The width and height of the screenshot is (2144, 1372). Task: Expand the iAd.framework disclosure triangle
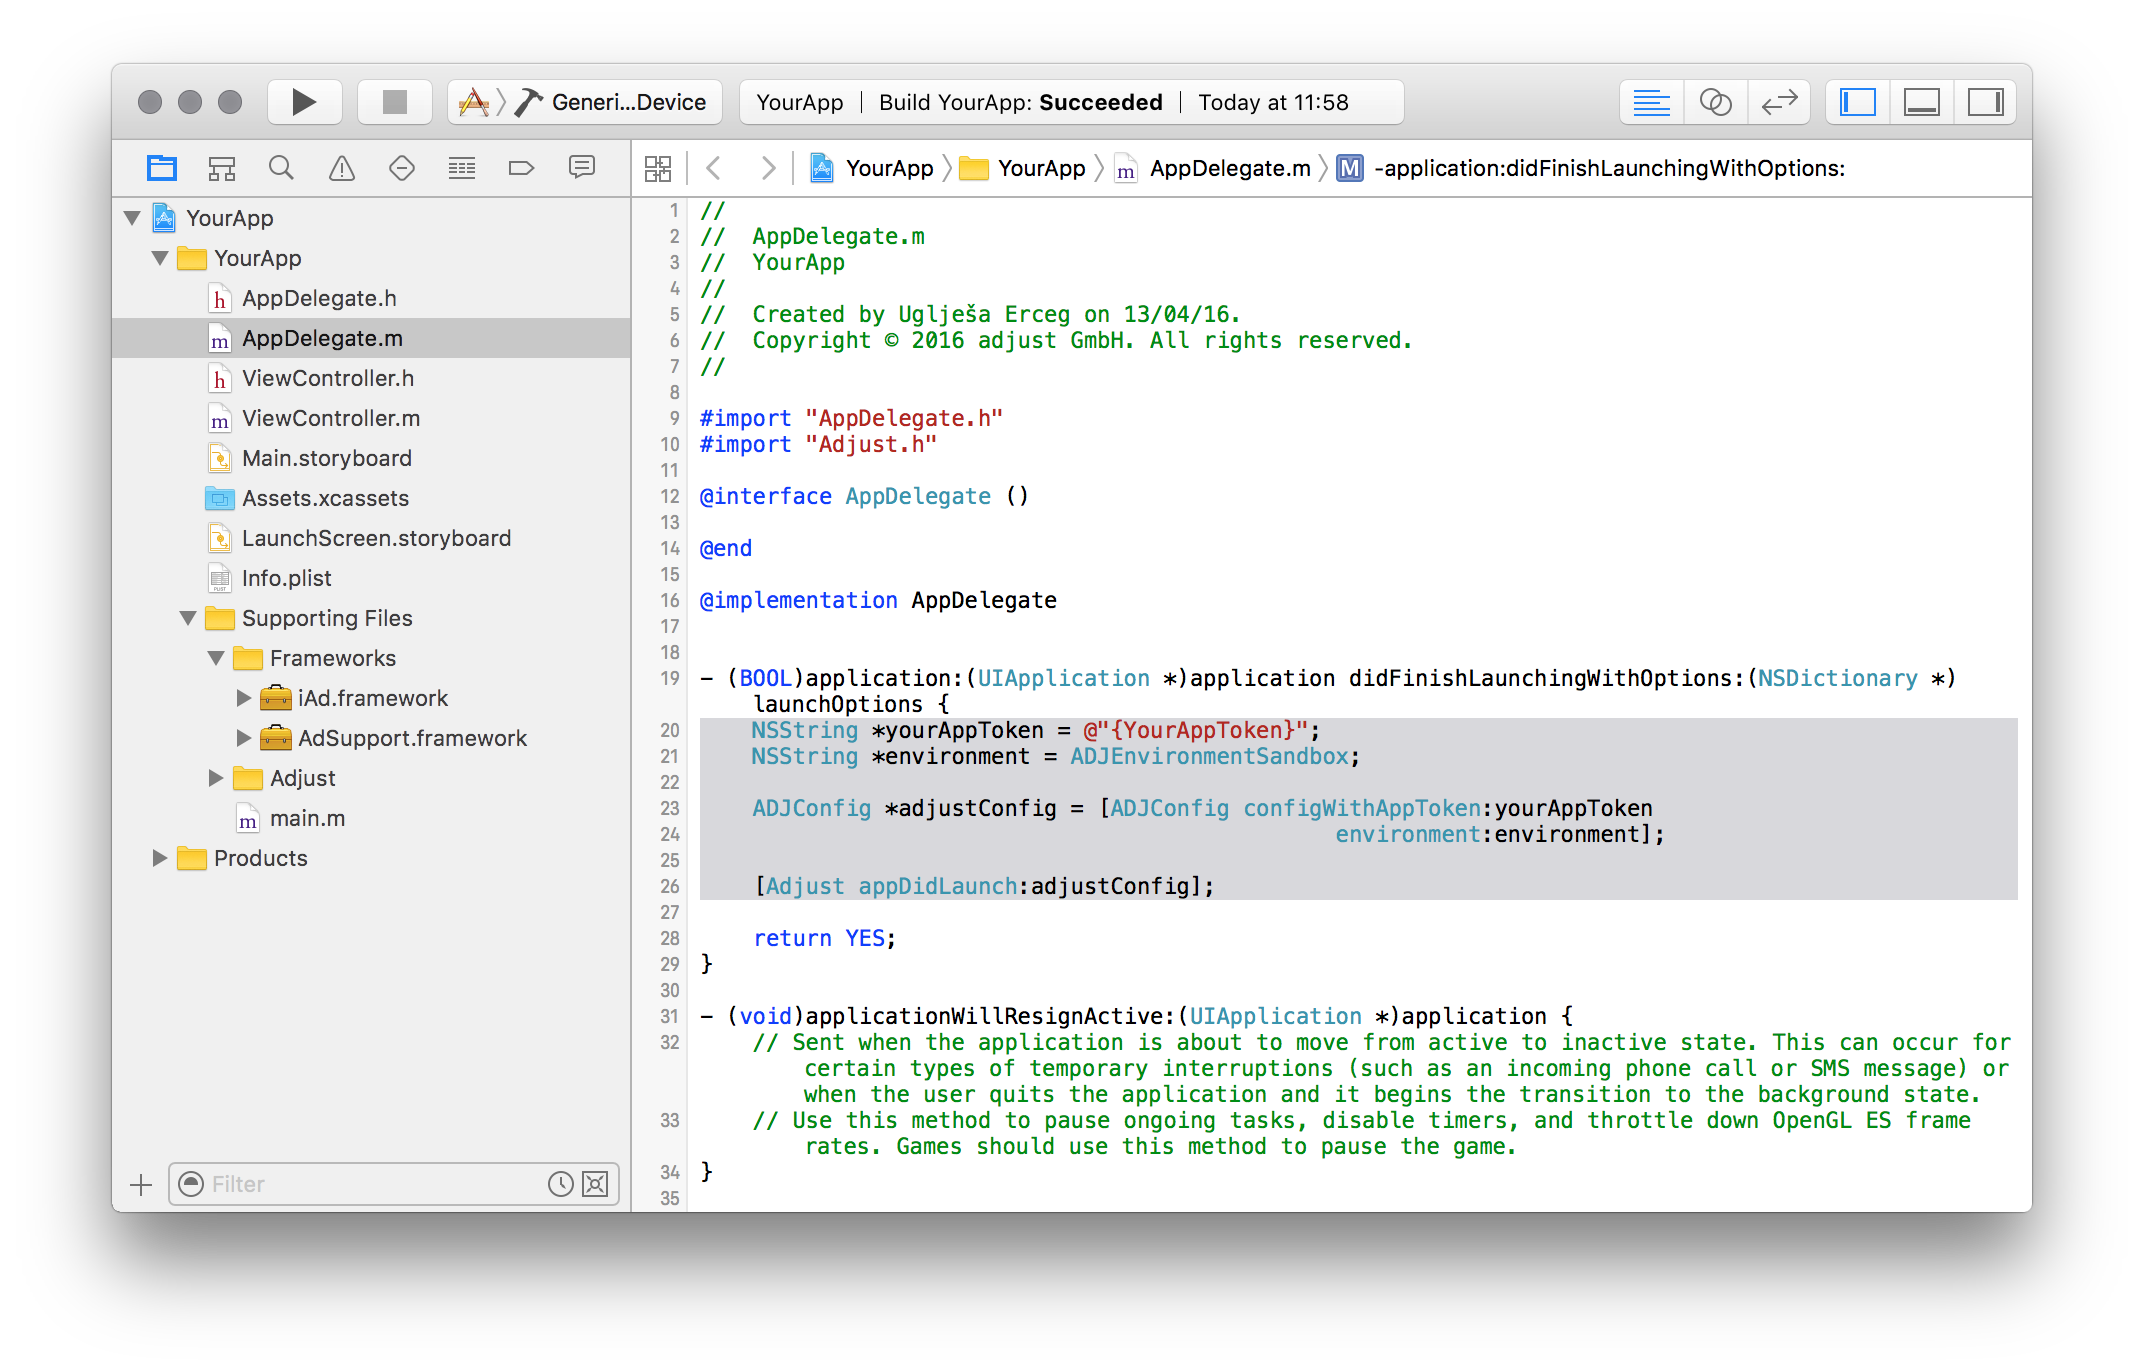point(243,698)
